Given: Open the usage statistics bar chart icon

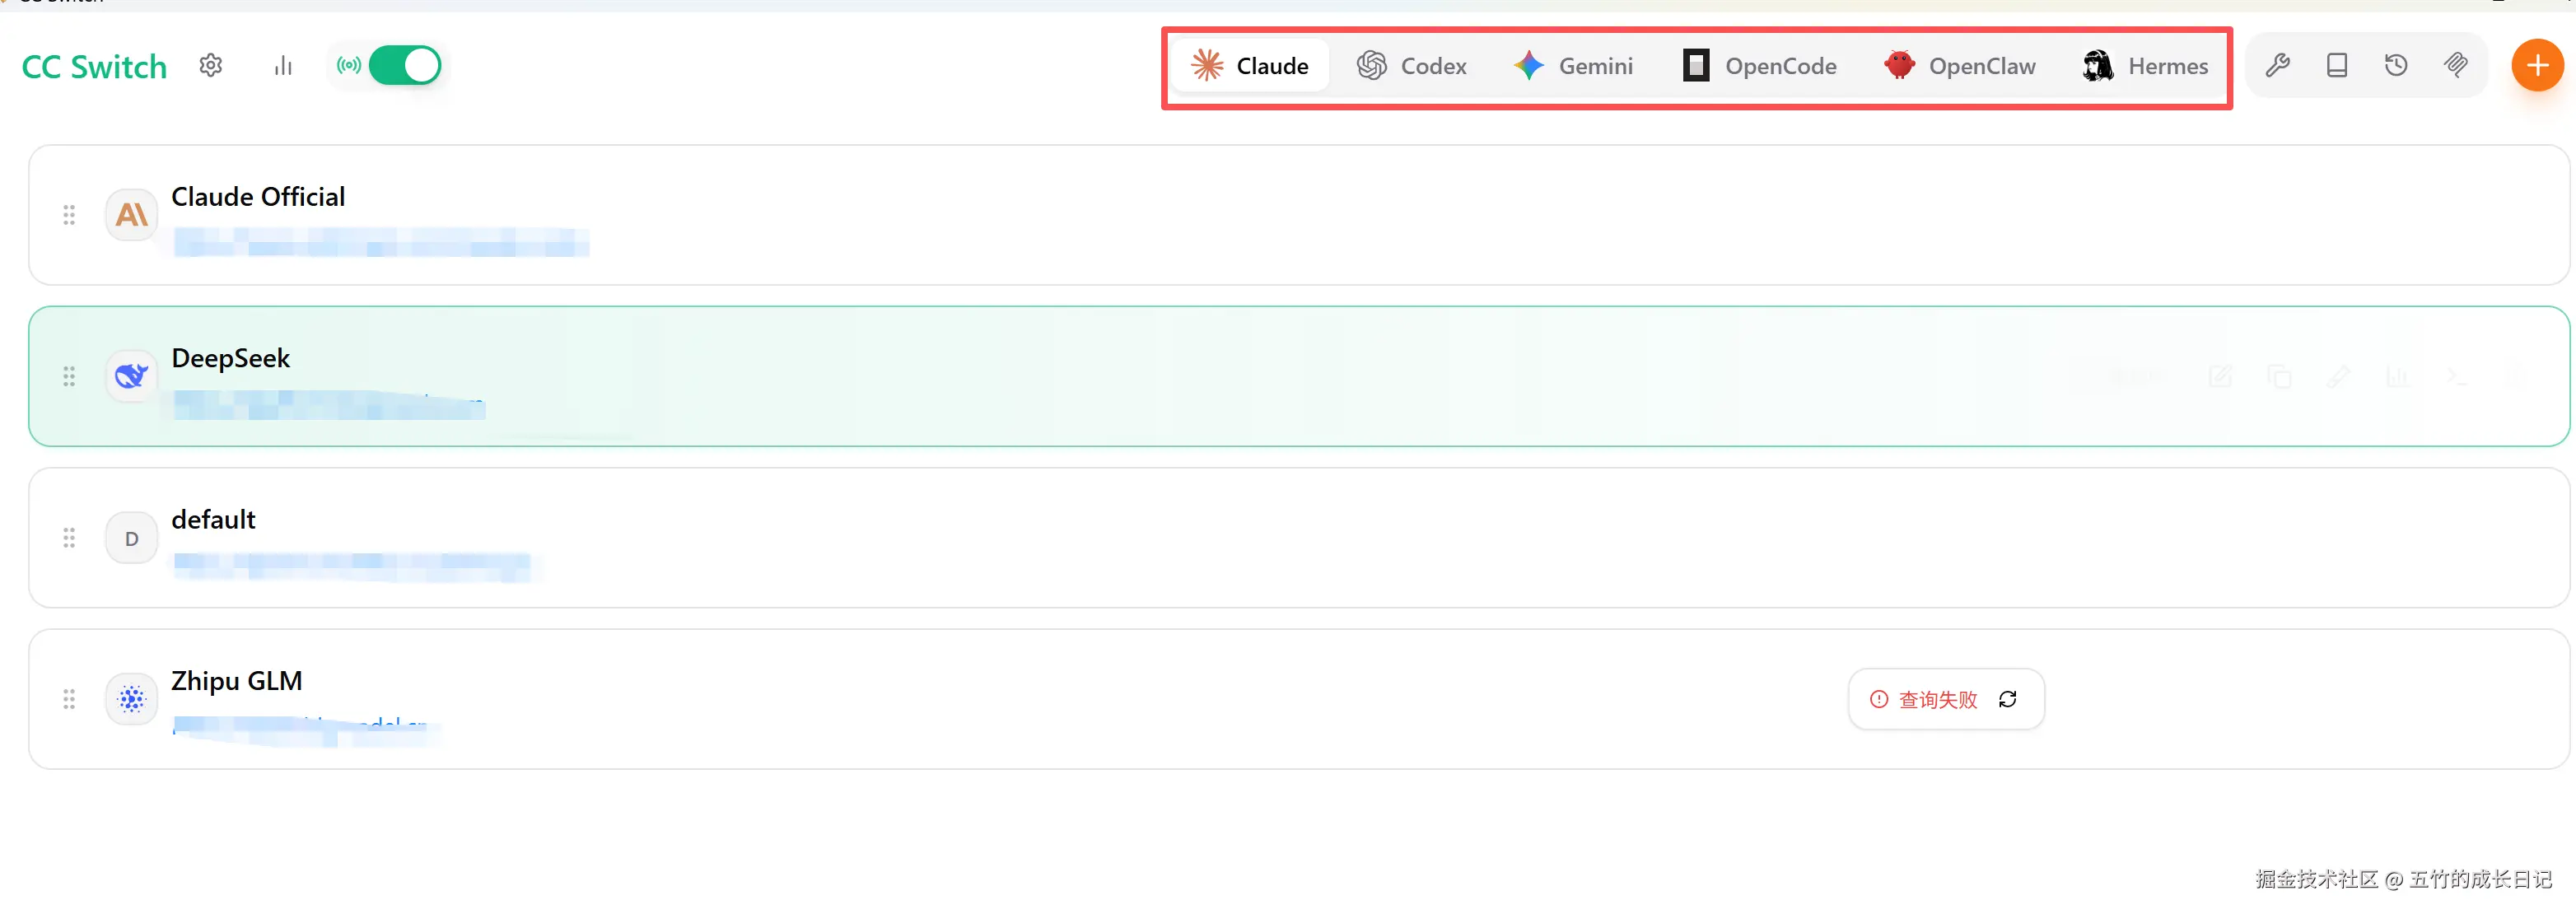Looking at the screenshot, I should 284,66.
